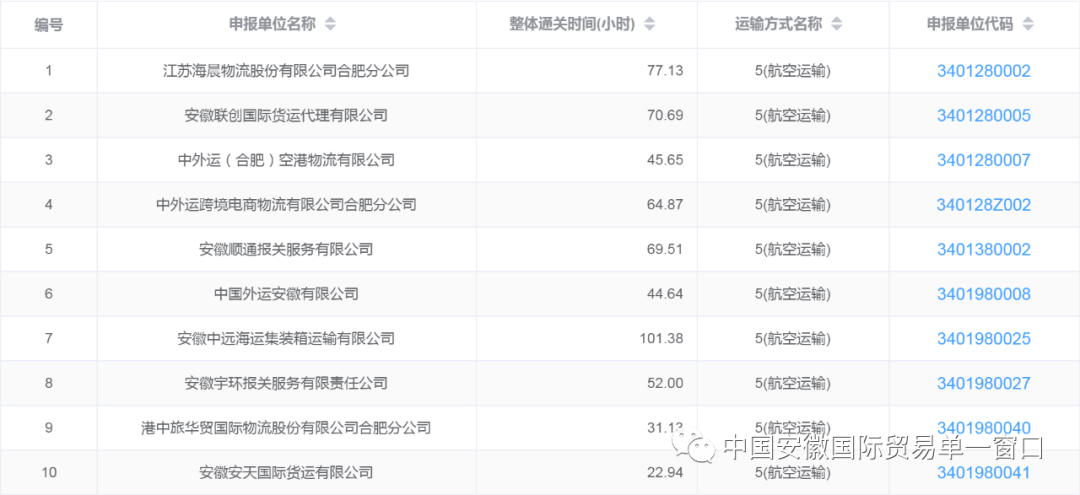Open declarant code link 3401980025
This screenshot has height=495, width=1080.
coord(984,339)
